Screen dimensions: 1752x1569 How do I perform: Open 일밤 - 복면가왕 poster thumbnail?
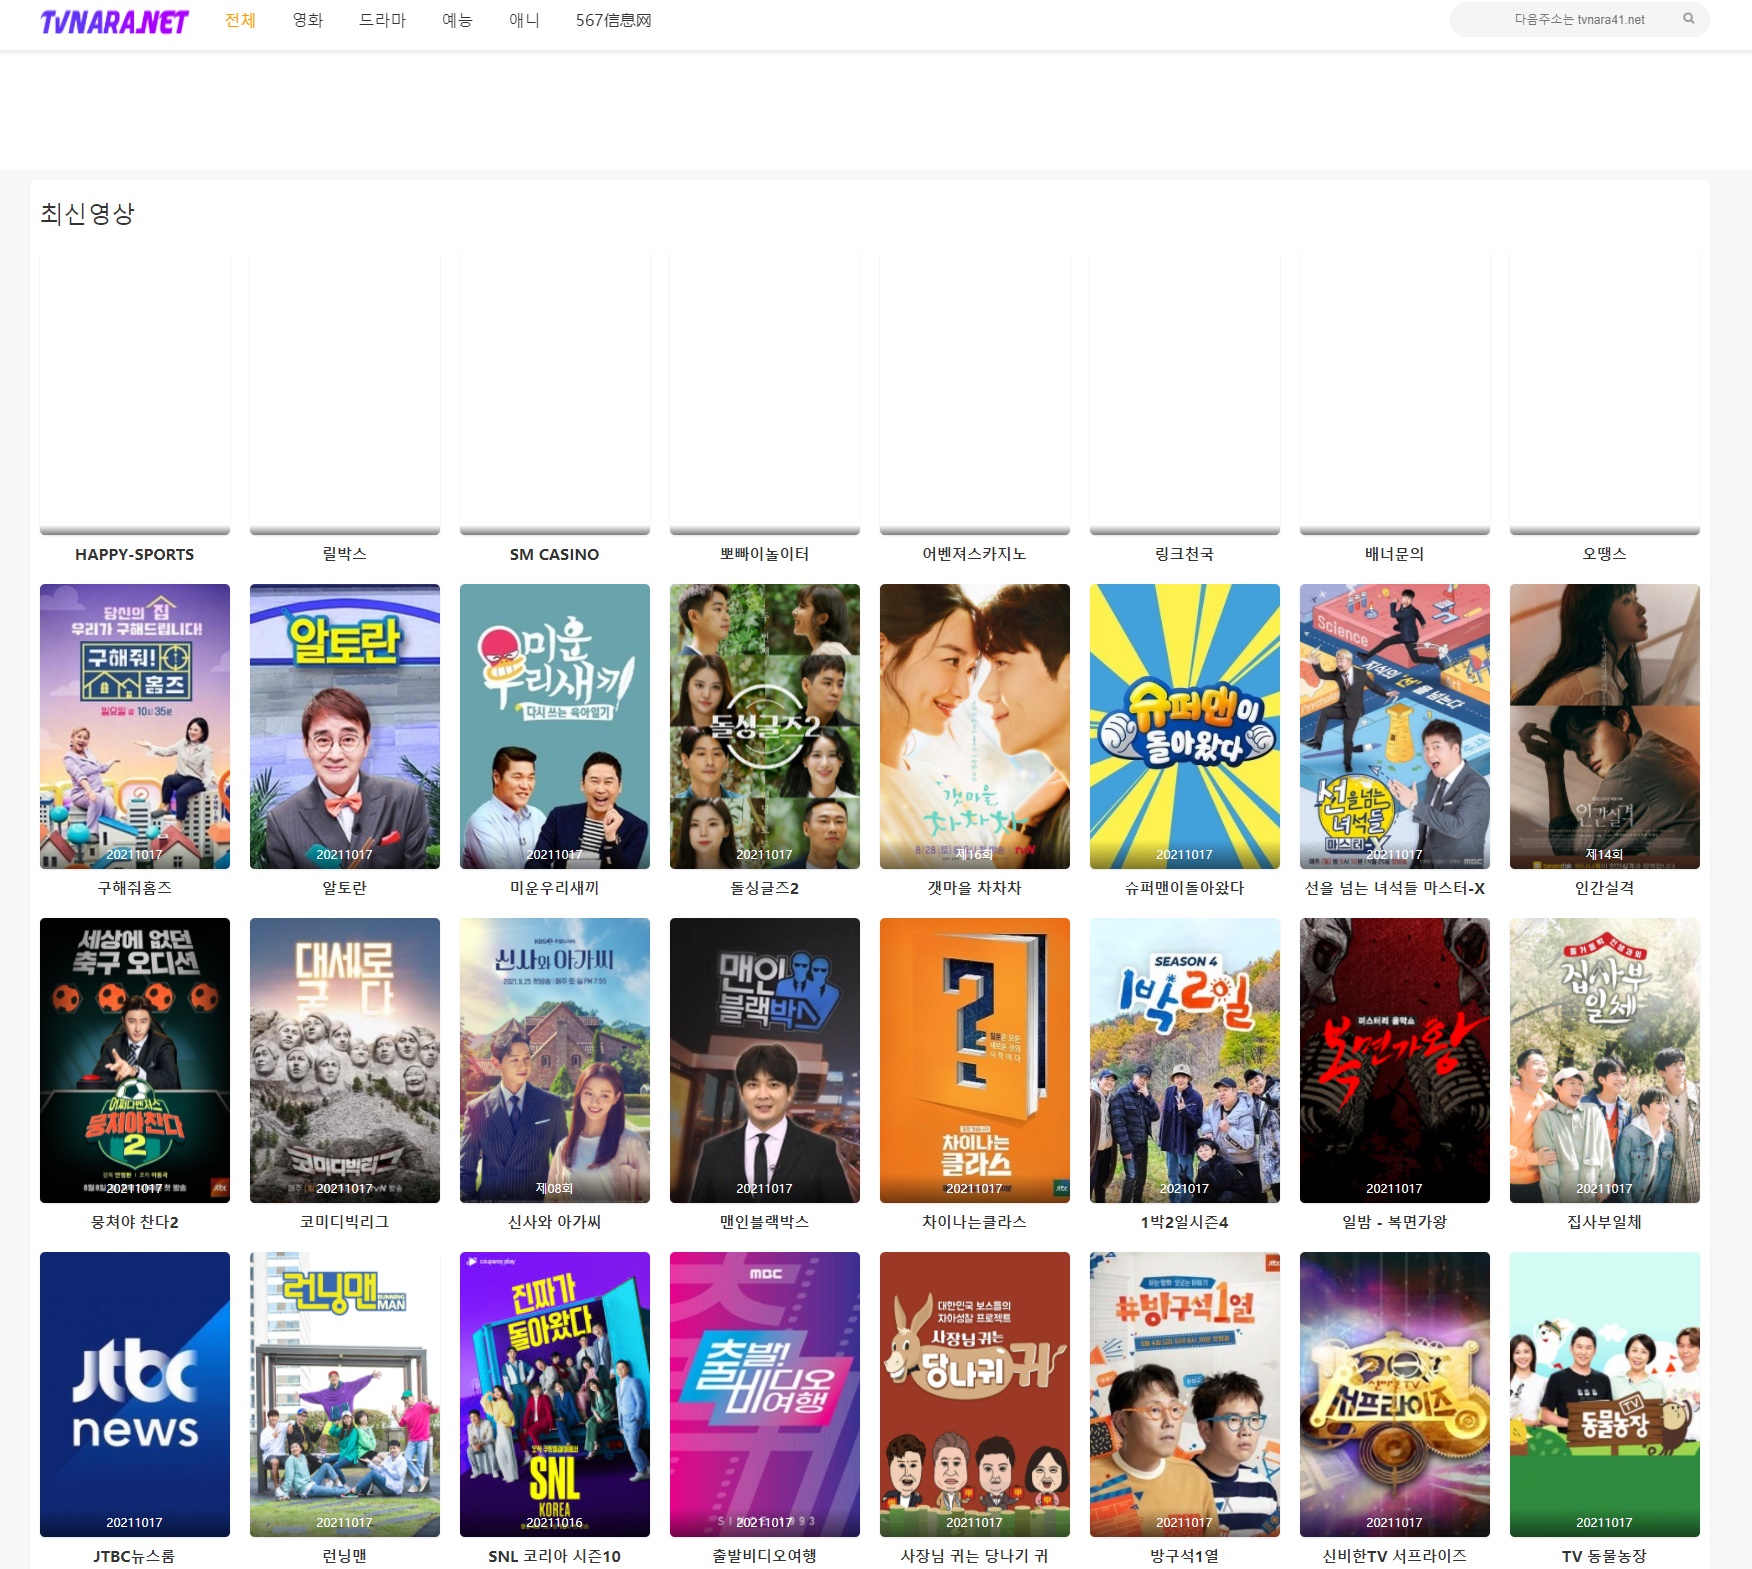(1395, 1060)
